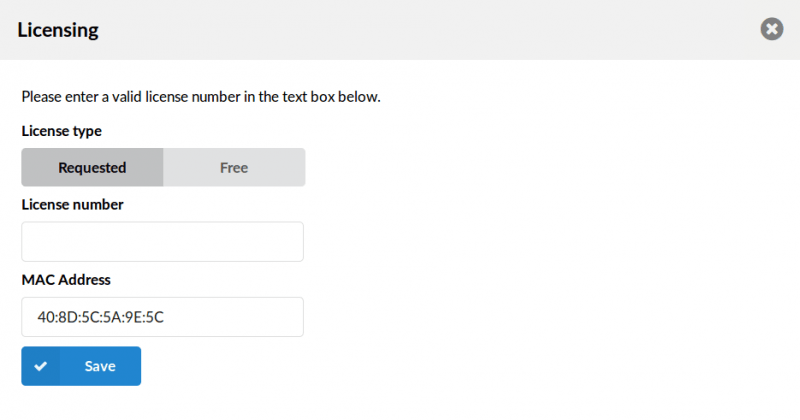Click the Licensing dialog title

[x=58, y=30]
